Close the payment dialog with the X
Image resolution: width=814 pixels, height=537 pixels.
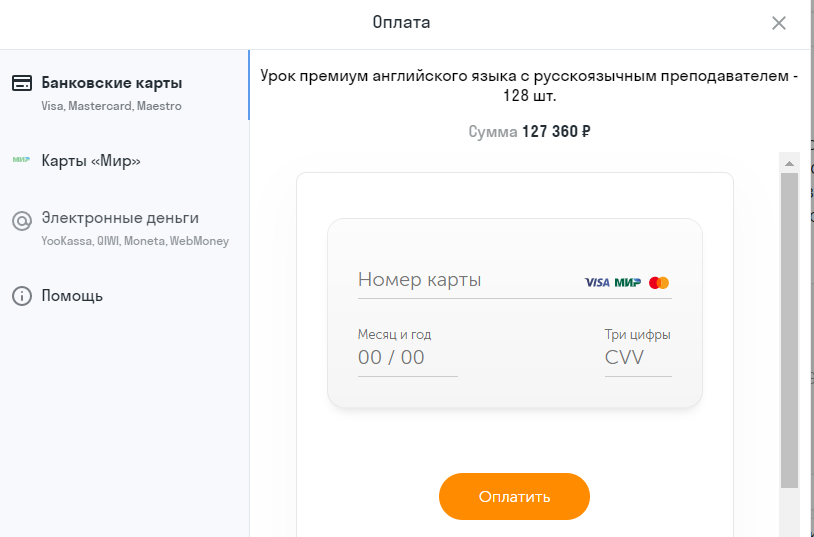tap(779, 23)
